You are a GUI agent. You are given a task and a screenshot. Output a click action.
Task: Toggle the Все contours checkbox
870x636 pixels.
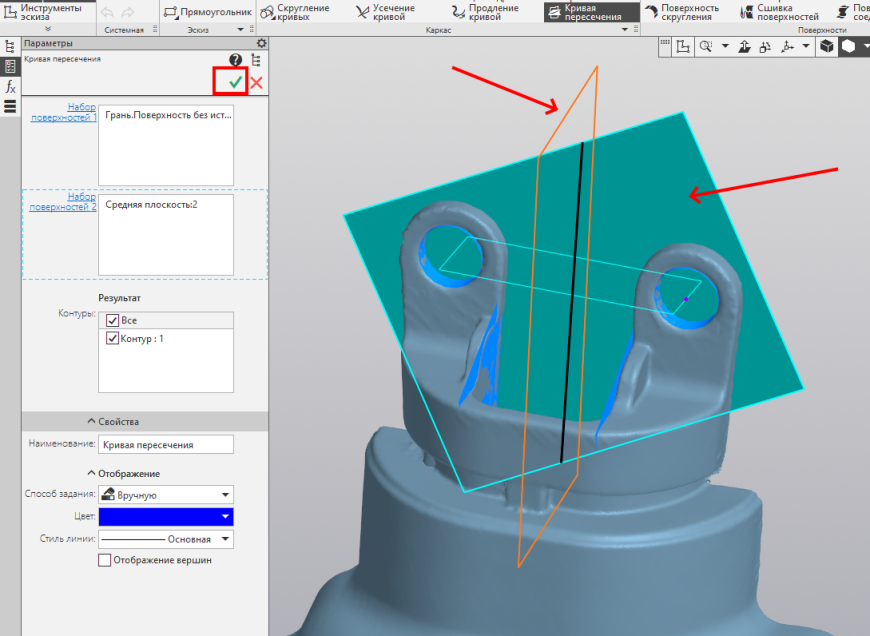[113, 320]
